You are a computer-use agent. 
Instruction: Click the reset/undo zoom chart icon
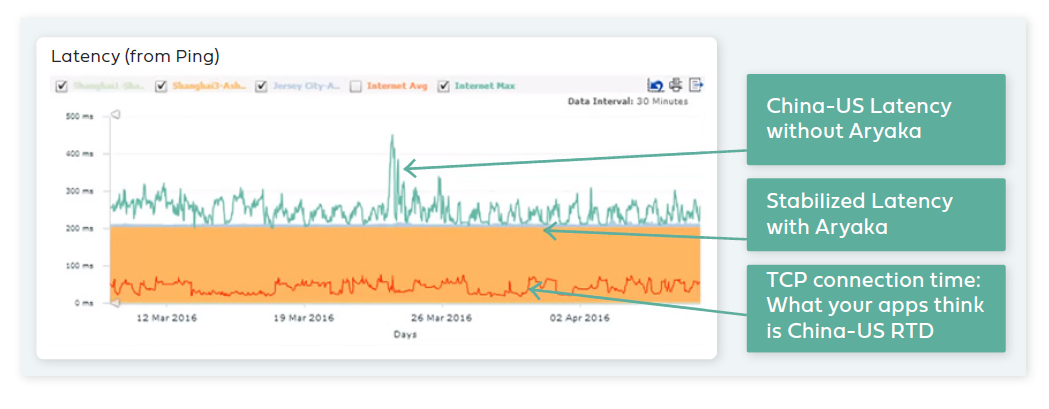(x=655, y=85)
